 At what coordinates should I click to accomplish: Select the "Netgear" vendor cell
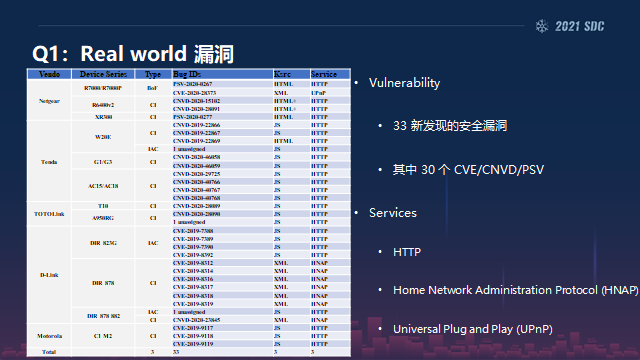49,101
